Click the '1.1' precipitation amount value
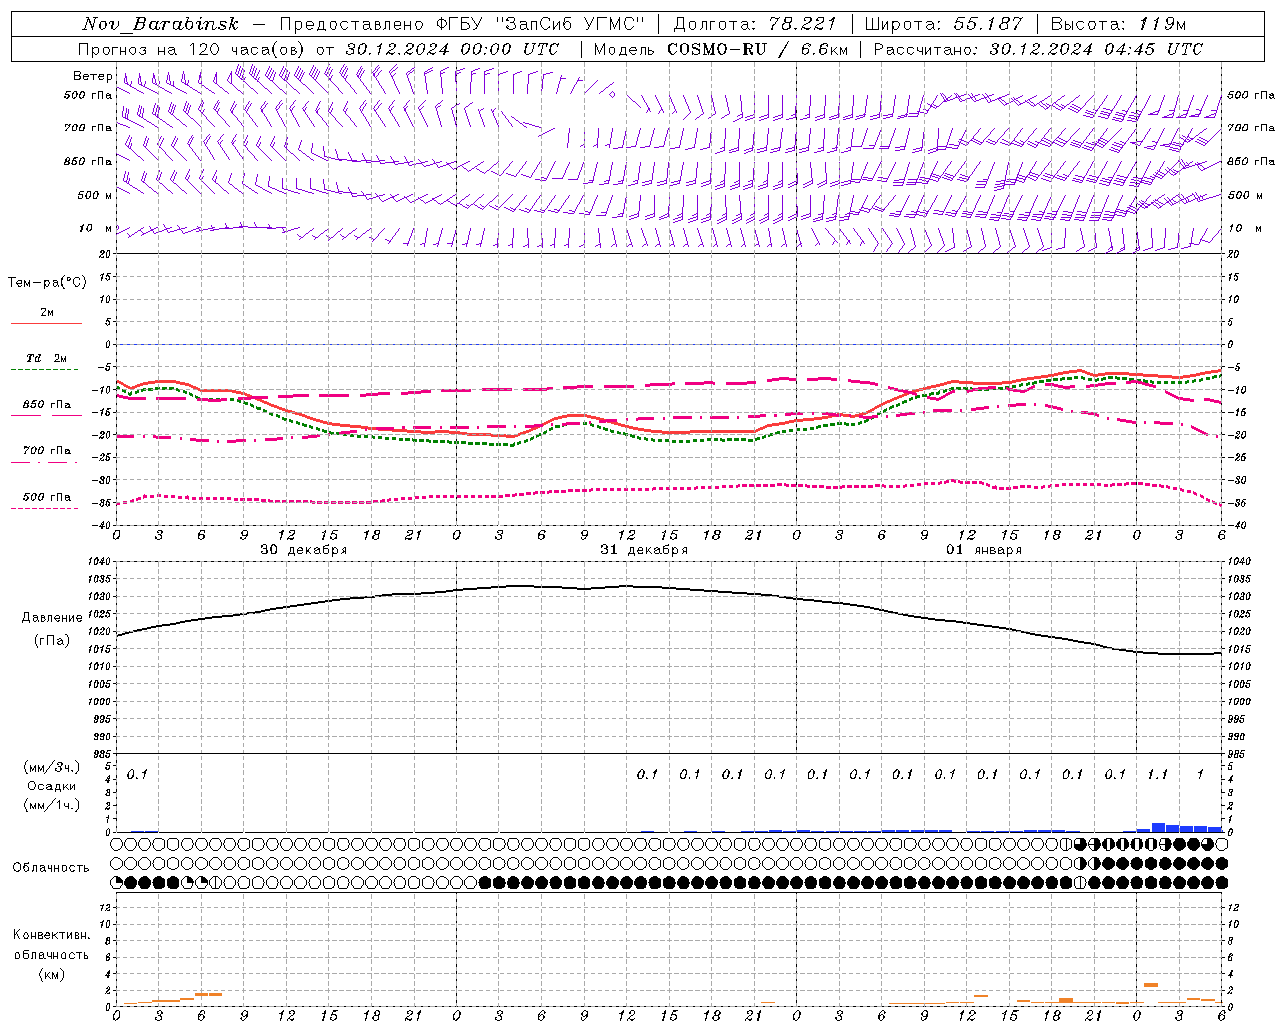Screen dimensions: 1280x1024 pyautogui.click(x=1157, y=774)
